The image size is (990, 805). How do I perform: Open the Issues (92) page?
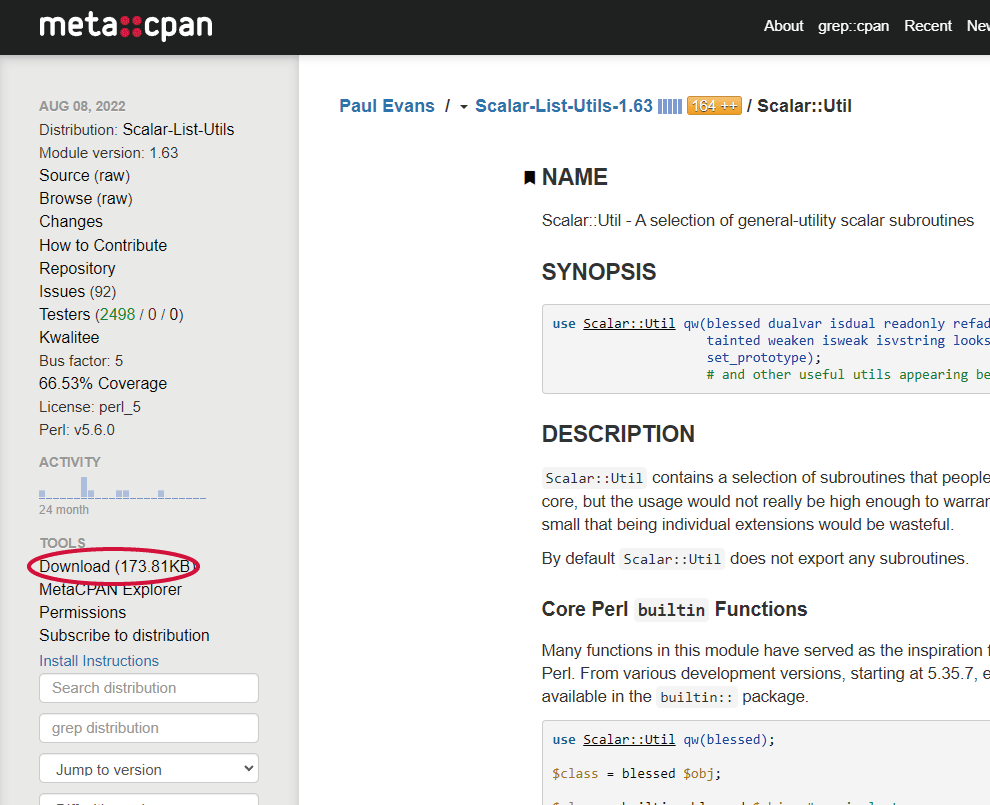tap(77, 291)
